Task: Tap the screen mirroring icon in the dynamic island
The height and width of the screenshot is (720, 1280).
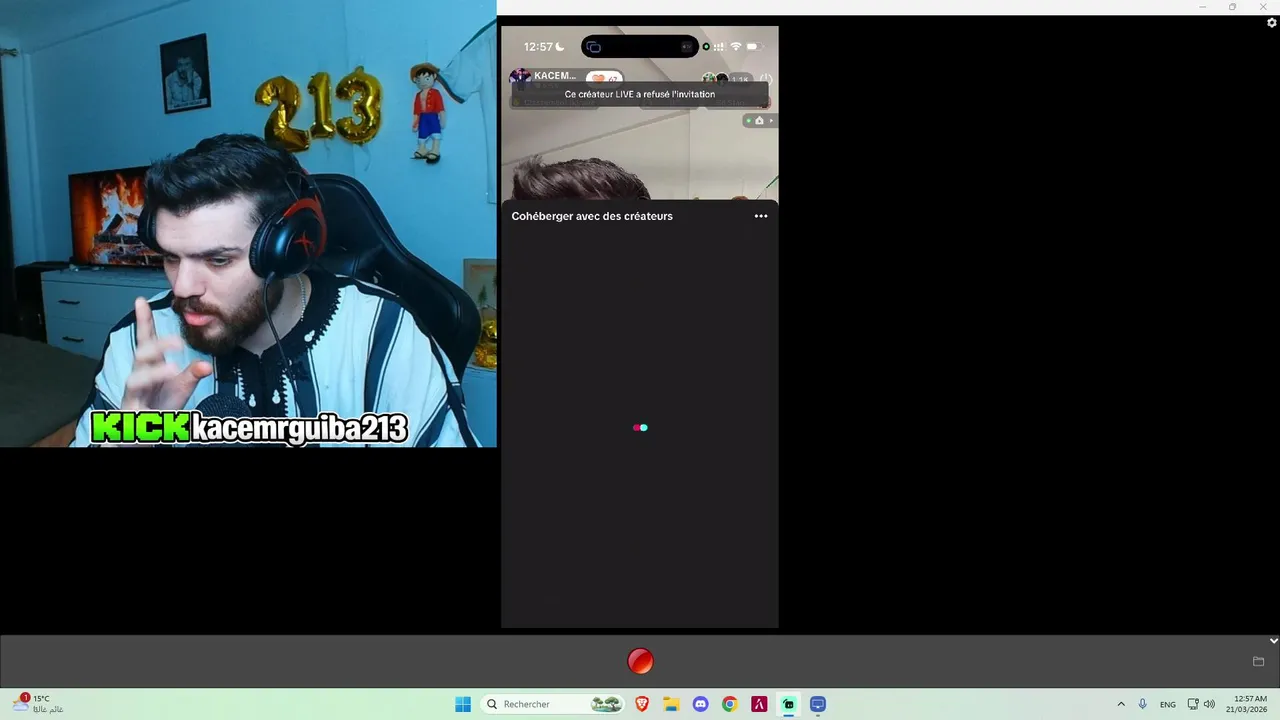Action: click(594, 47)
